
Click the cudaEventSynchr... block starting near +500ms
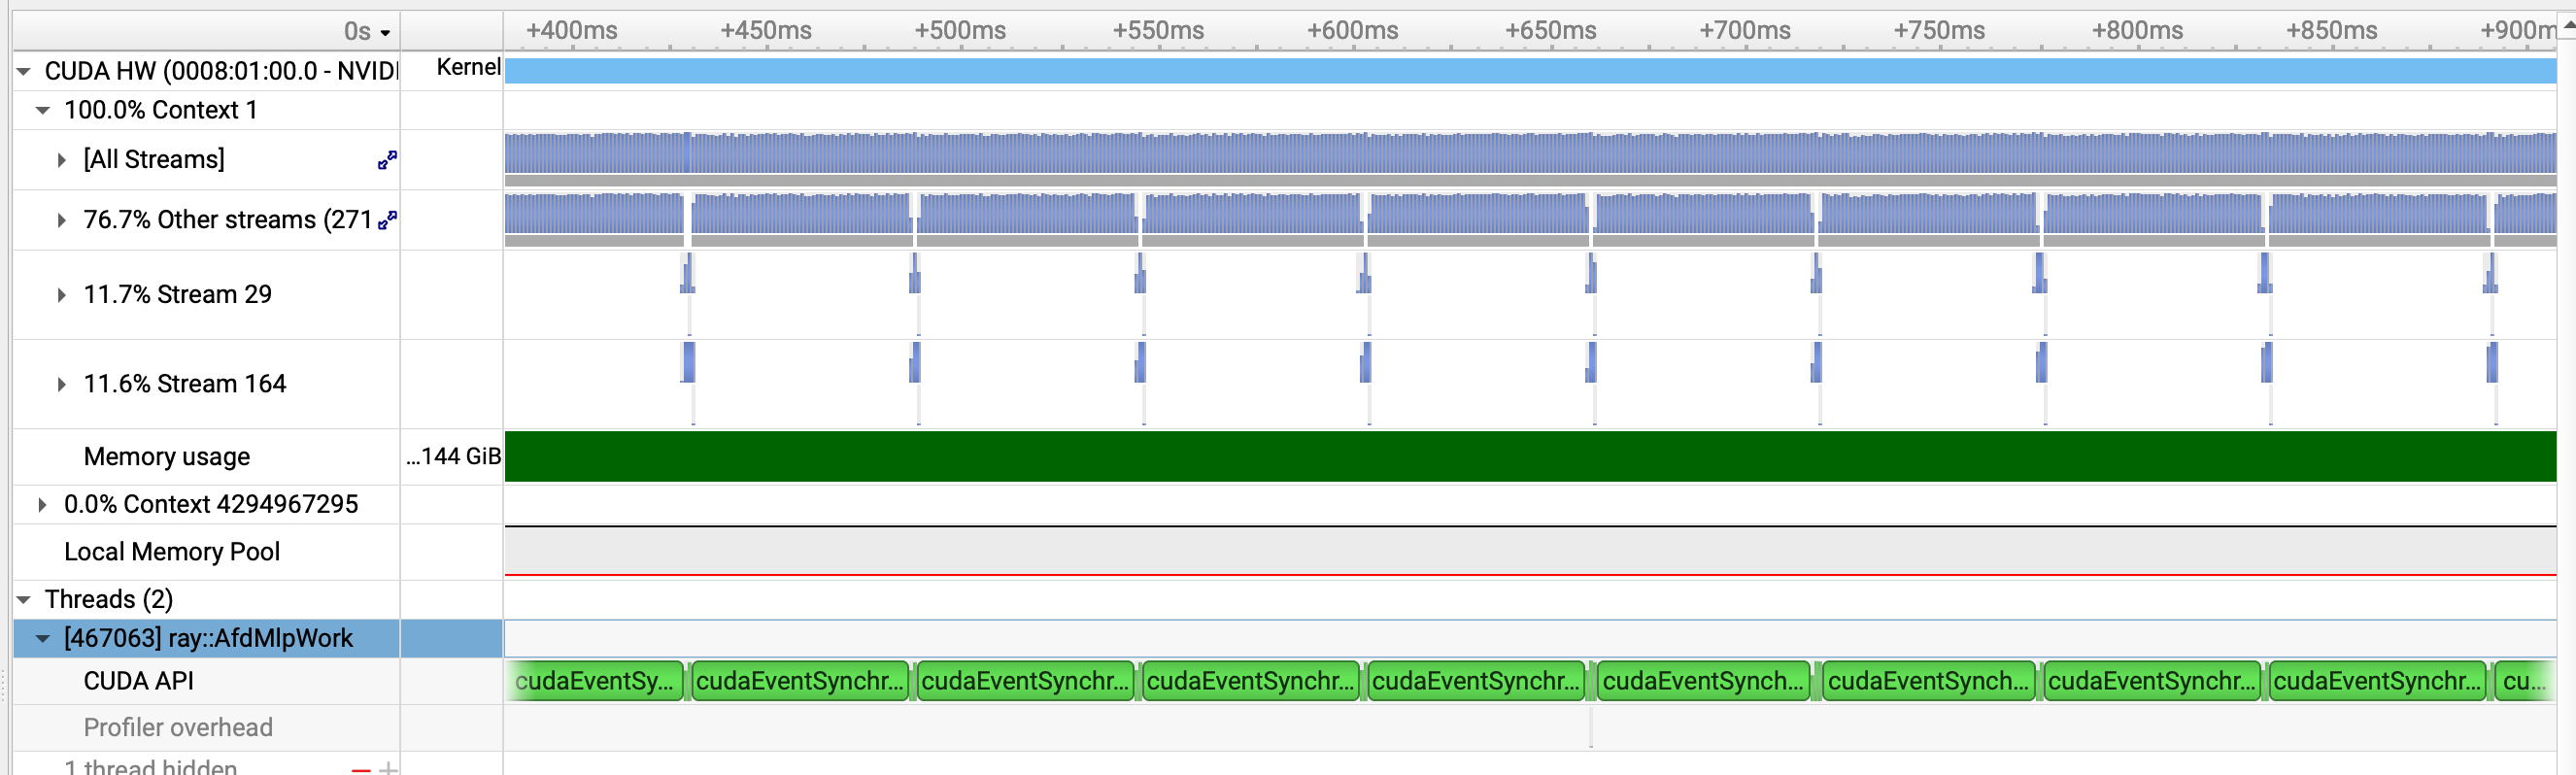[x=1025, y=682]
